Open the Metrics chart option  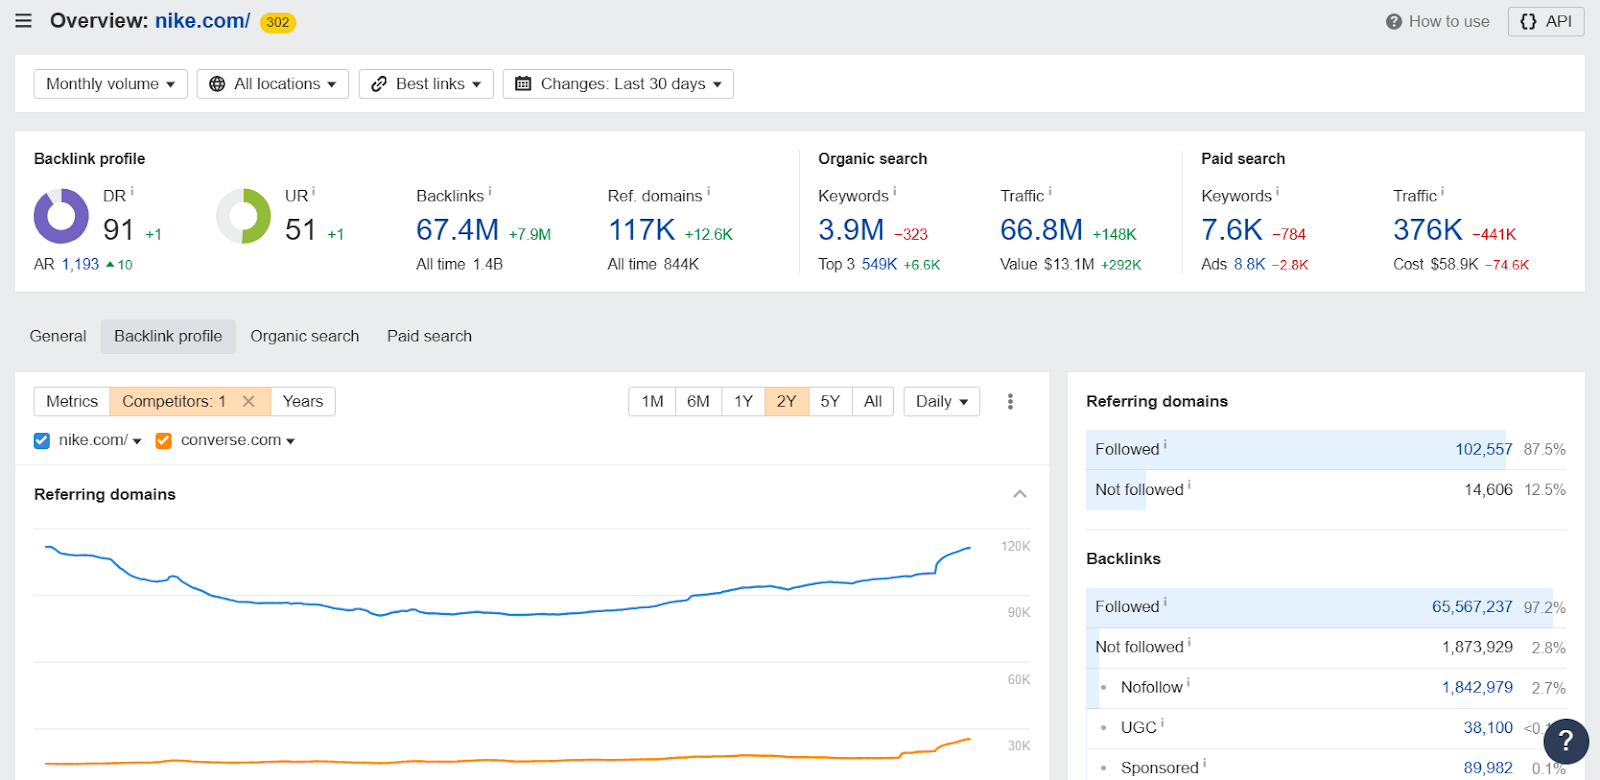(72, 401)
